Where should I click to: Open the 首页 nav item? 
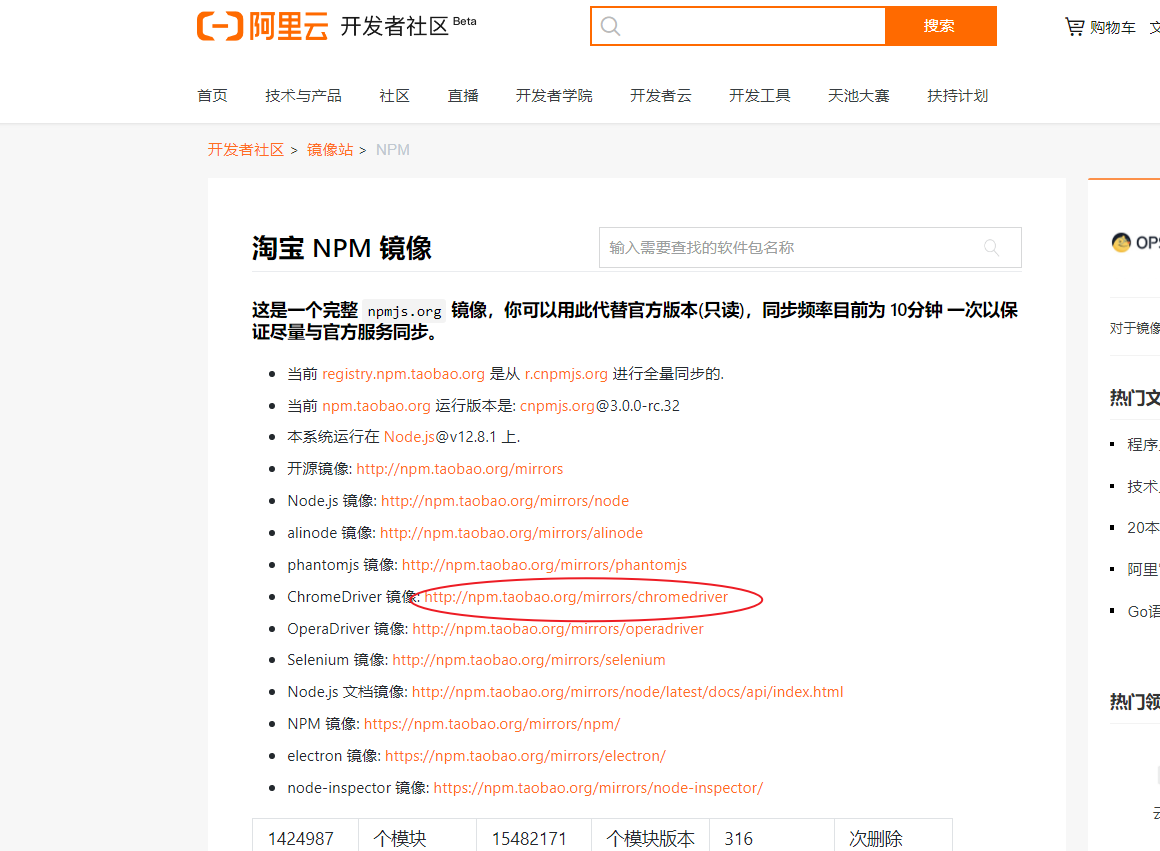point(212,95)
